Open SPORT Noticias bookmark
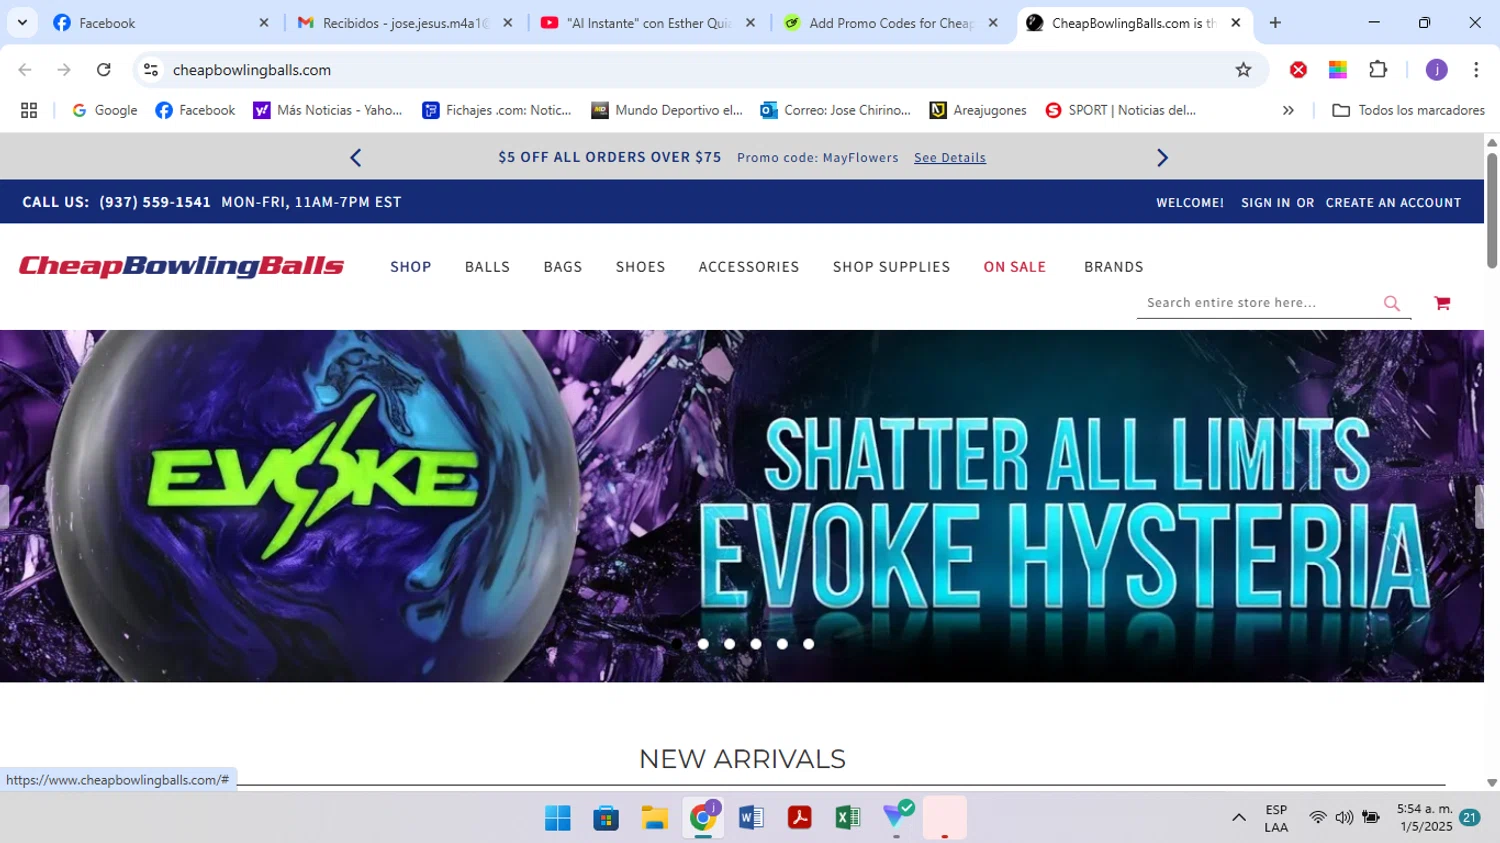 [x=1120, y=111]
